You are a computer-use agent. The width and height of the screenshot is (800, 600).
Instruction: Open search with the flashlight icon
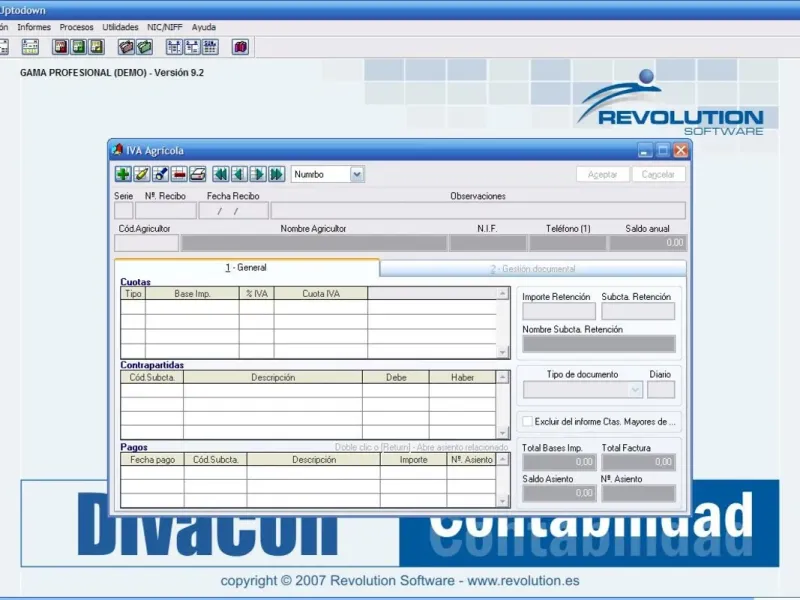(161, 174)
